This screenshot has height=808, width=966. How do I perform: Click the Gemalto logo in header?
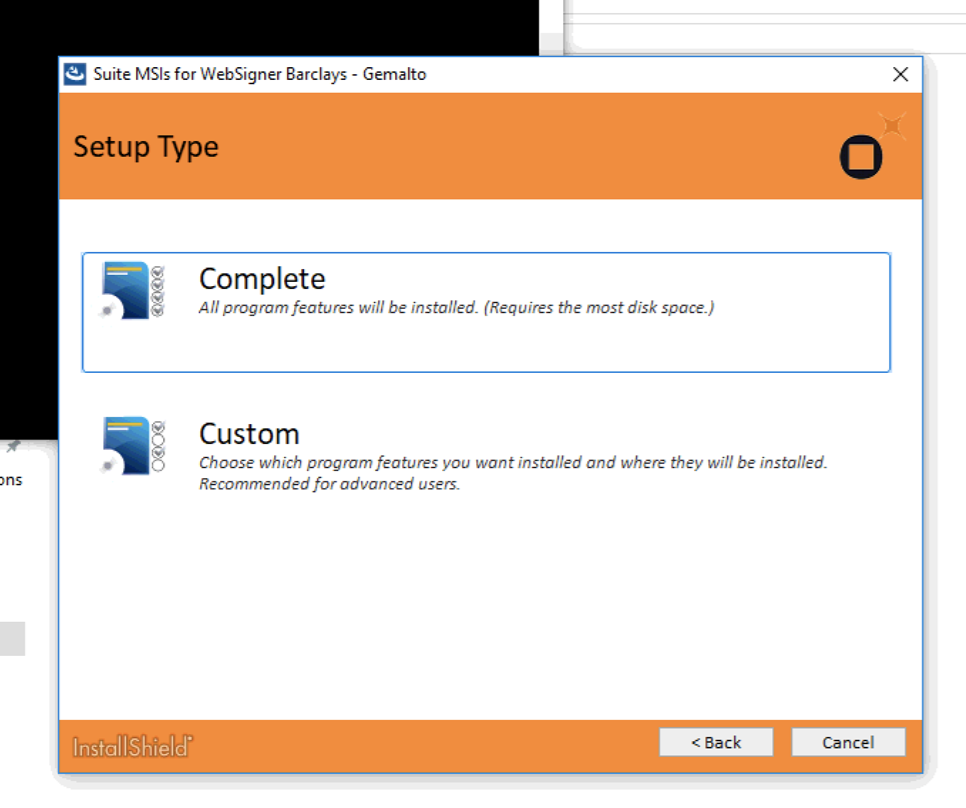click(x=872, y=146)
